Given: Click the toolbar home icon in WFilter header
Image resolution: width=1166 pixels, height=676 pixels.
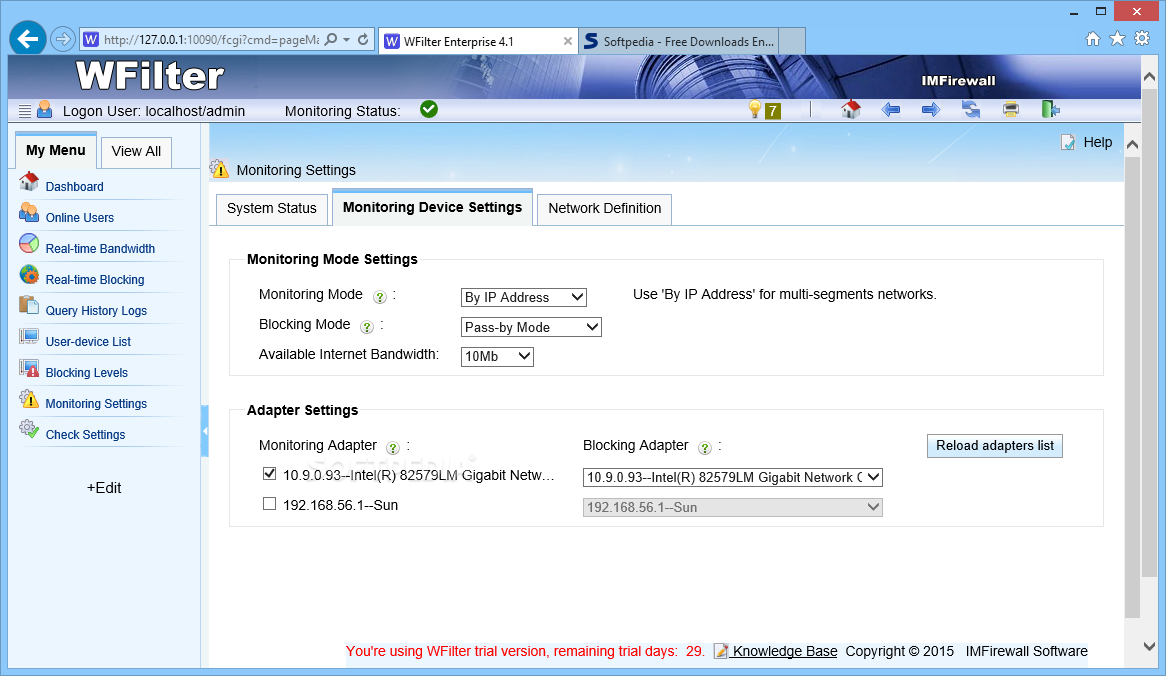Looking at the screenshot, I should pos(851,110).
